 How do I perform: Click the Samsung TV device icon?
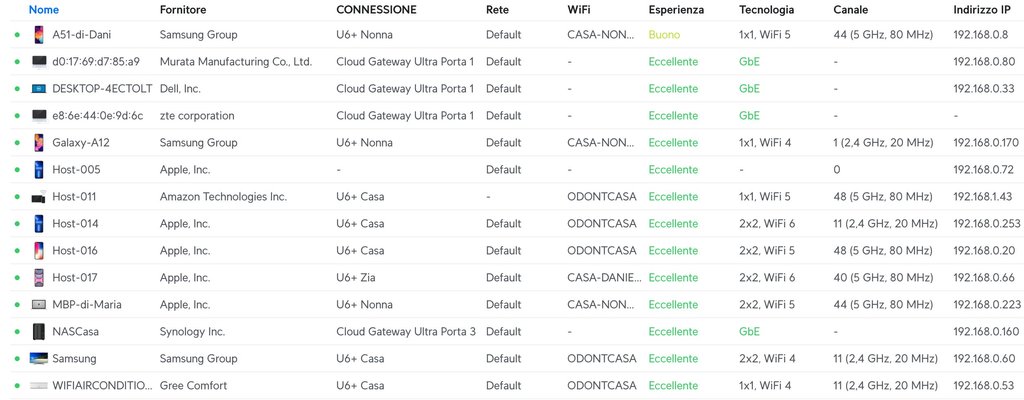[39, 358]
